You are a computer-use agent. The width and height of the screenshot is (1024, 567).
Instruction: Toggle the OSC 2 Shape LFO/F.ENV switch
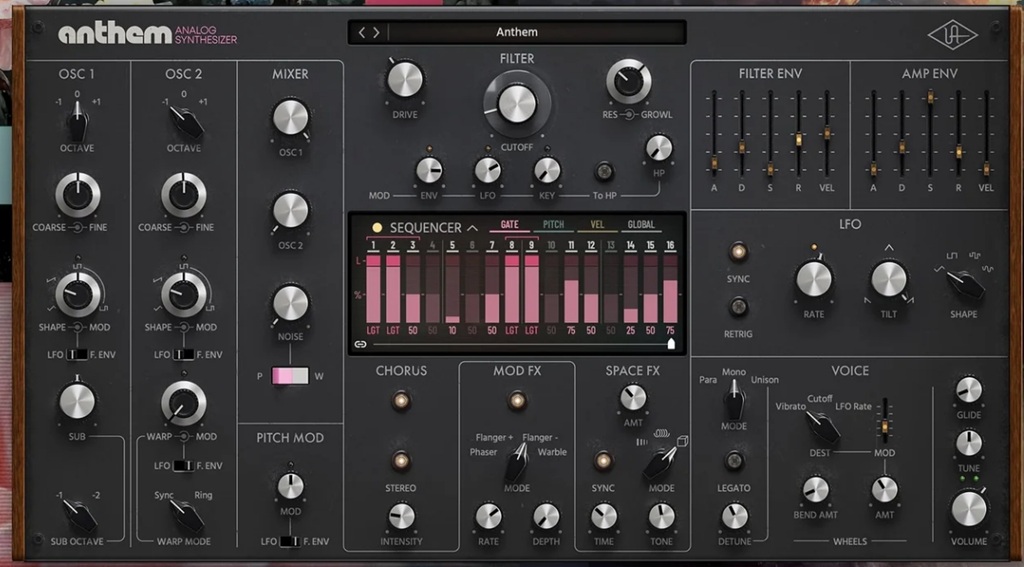(184, 355)
